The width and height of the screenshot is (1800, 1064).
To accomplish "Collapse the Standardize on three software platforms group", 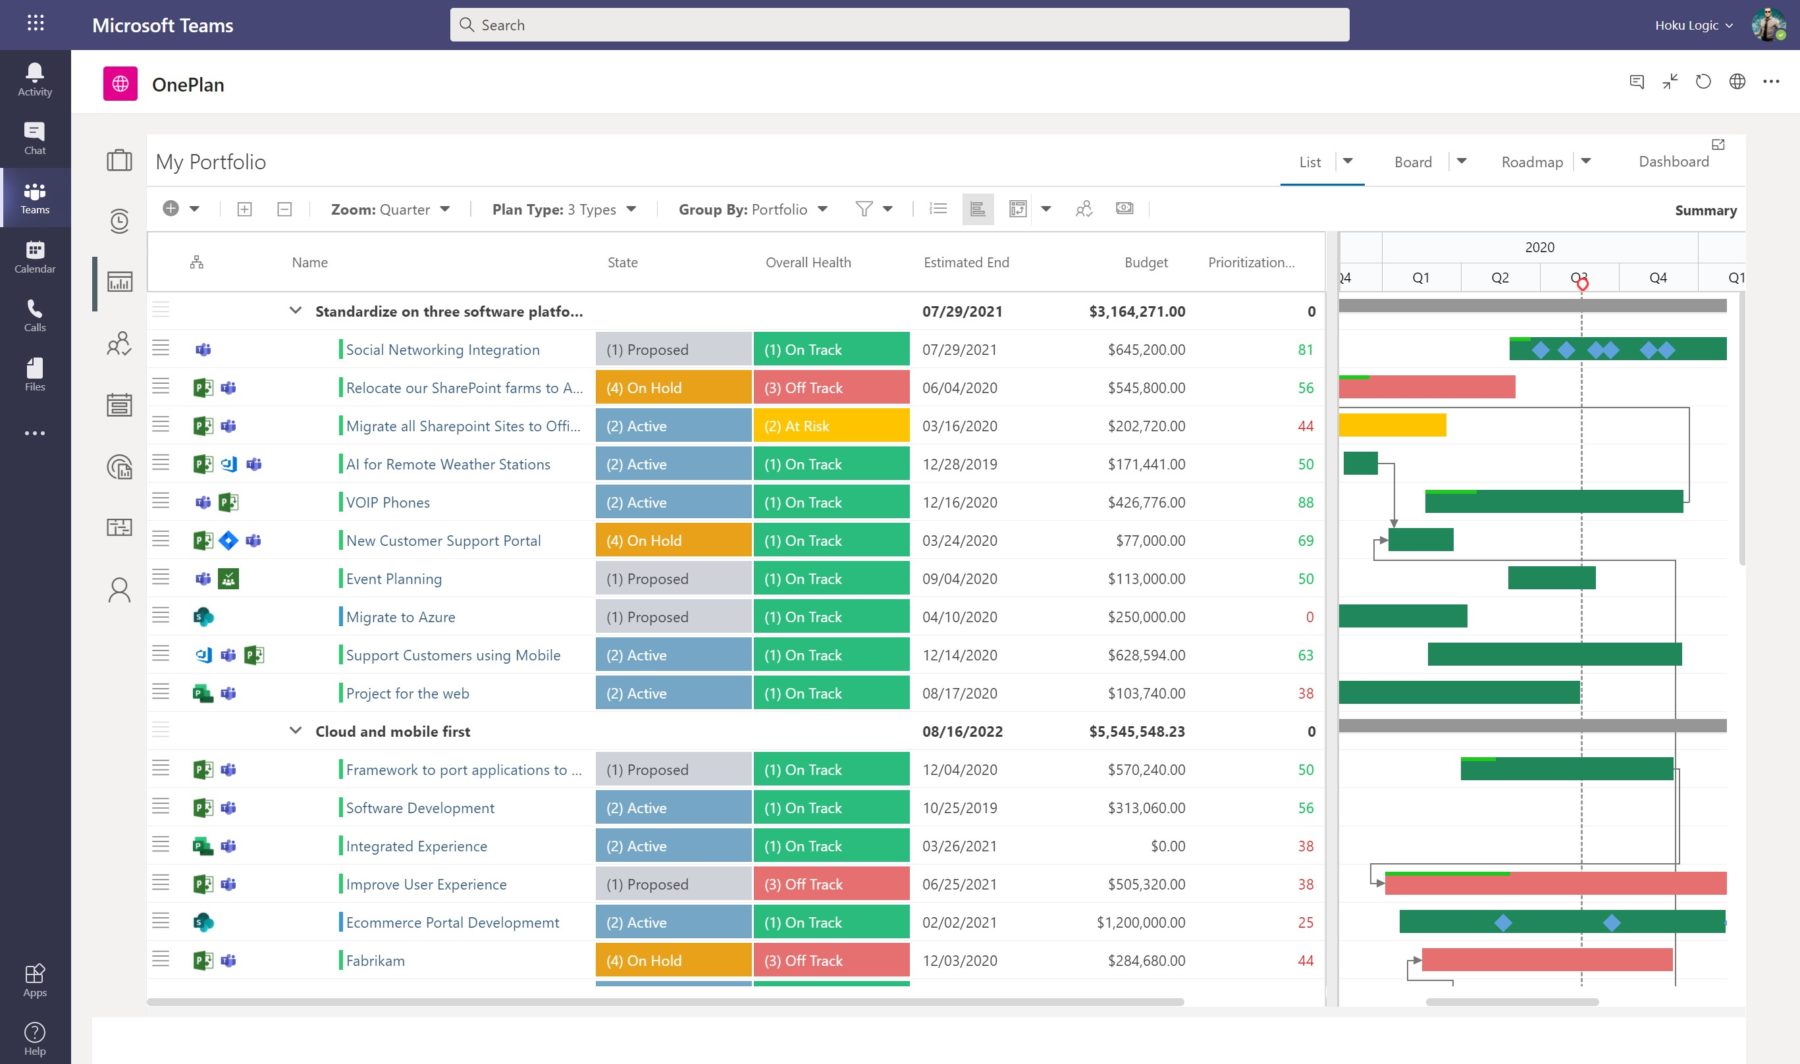I will click(x=295, y=311).
